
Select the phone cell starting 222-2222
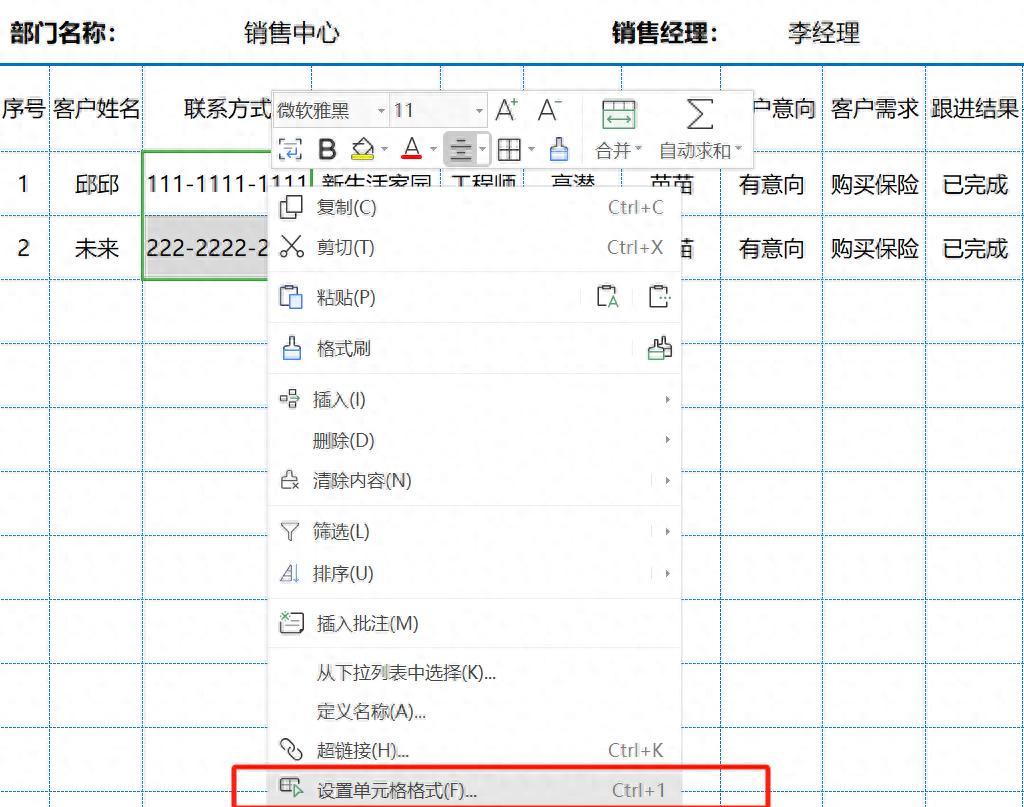(x=206, y=248)
